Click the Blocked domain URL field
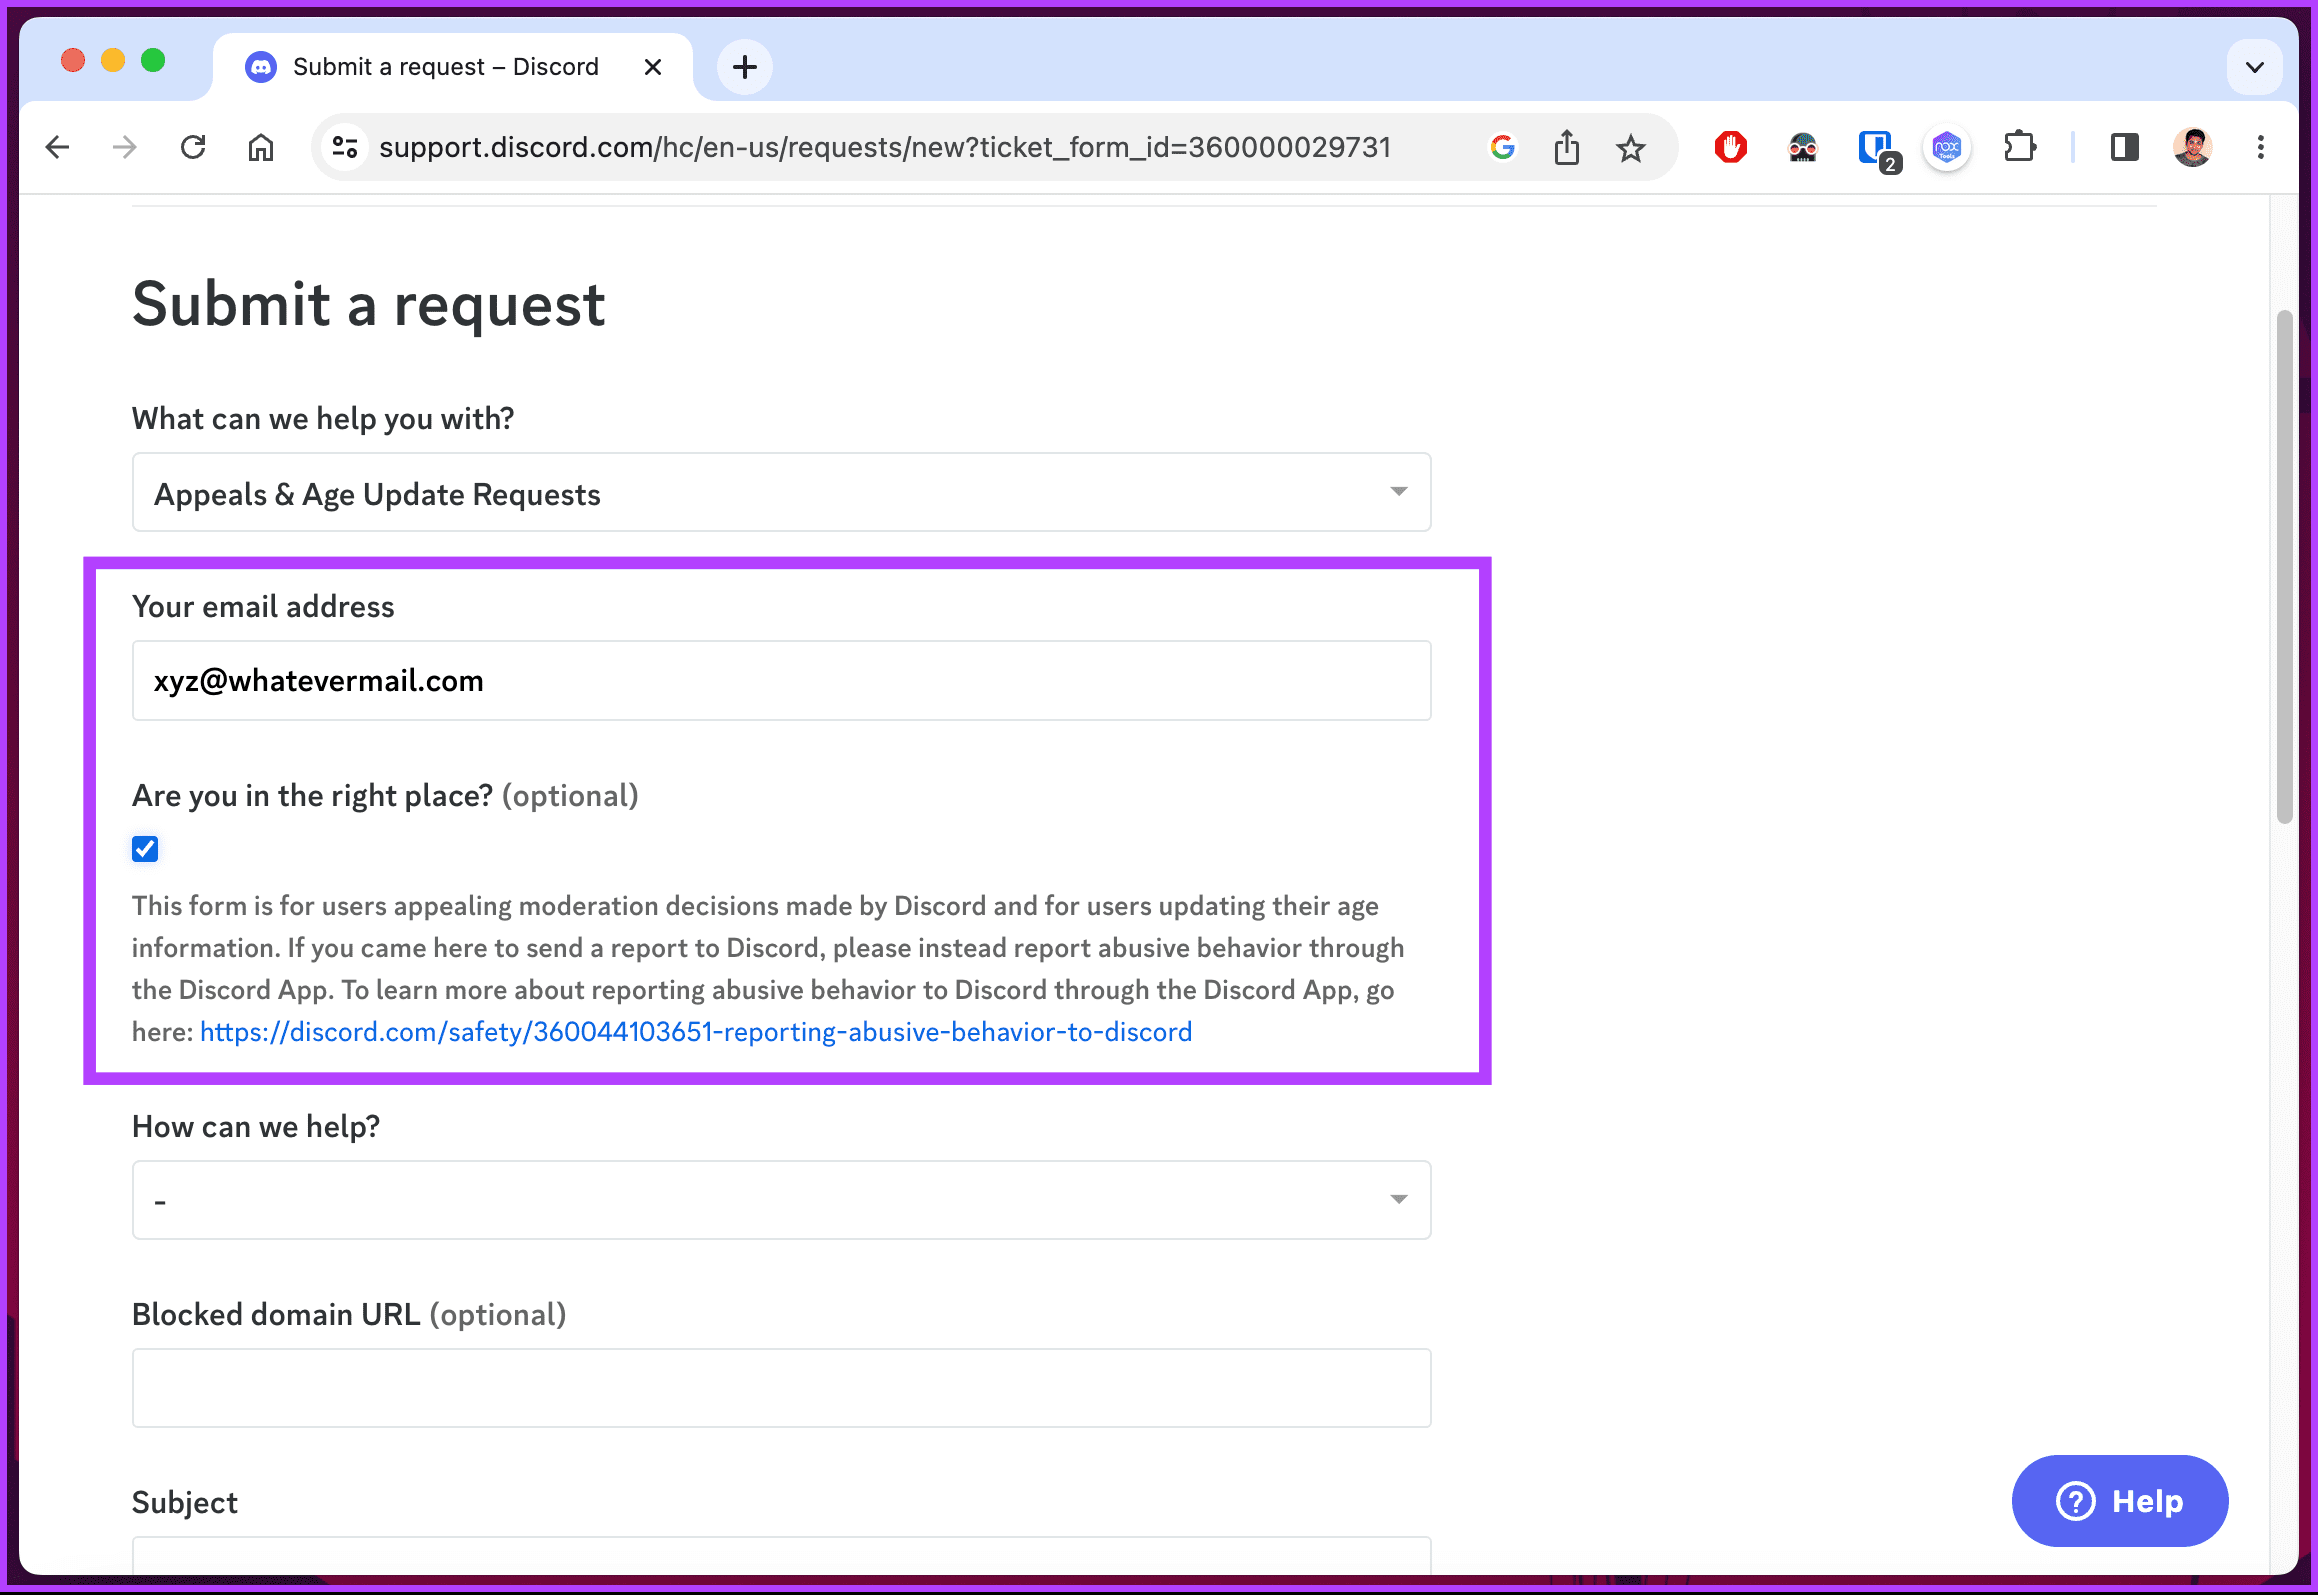The height and width of the screenshot is (1595, 2318). (x=781, y=1387)
